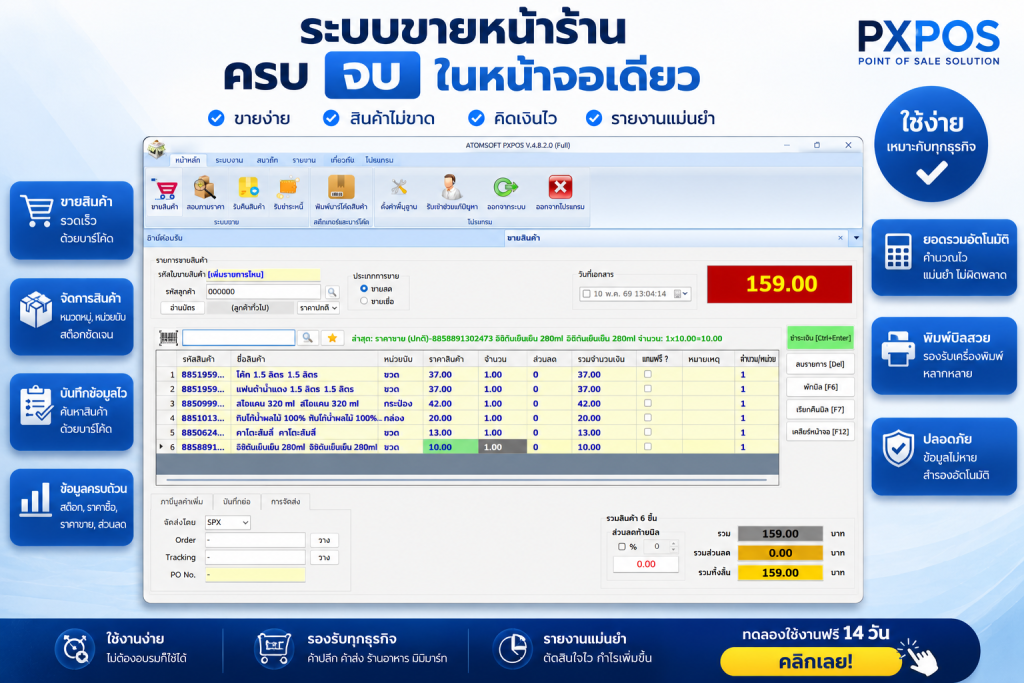Open the ราคาปกติ price level dropdown
Viewport: 1024px width, 683px height.
pyautogui.click(x=318, y=308)
